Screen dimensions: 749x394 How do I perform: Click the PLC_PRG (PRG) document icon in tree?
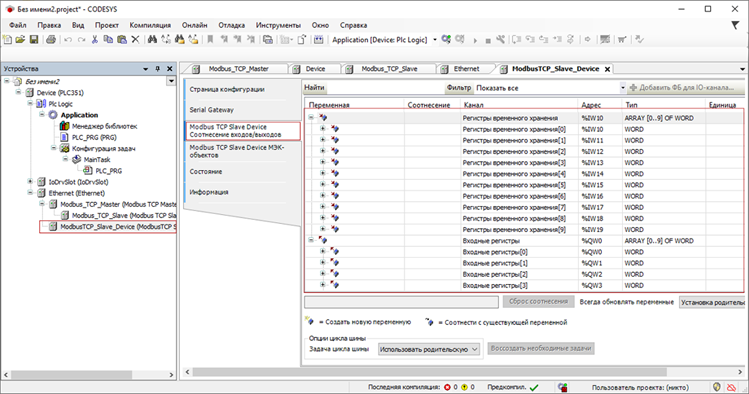click(64, 138)
